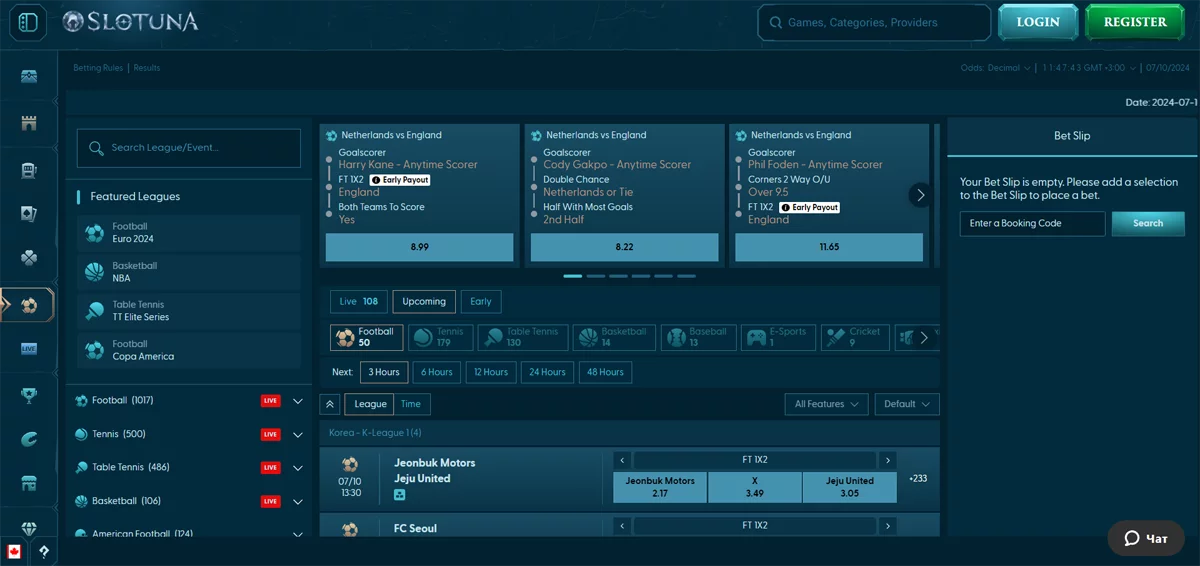Open the playing cards icon in sidebar
1200x566 pixels.
coord(29,214)
